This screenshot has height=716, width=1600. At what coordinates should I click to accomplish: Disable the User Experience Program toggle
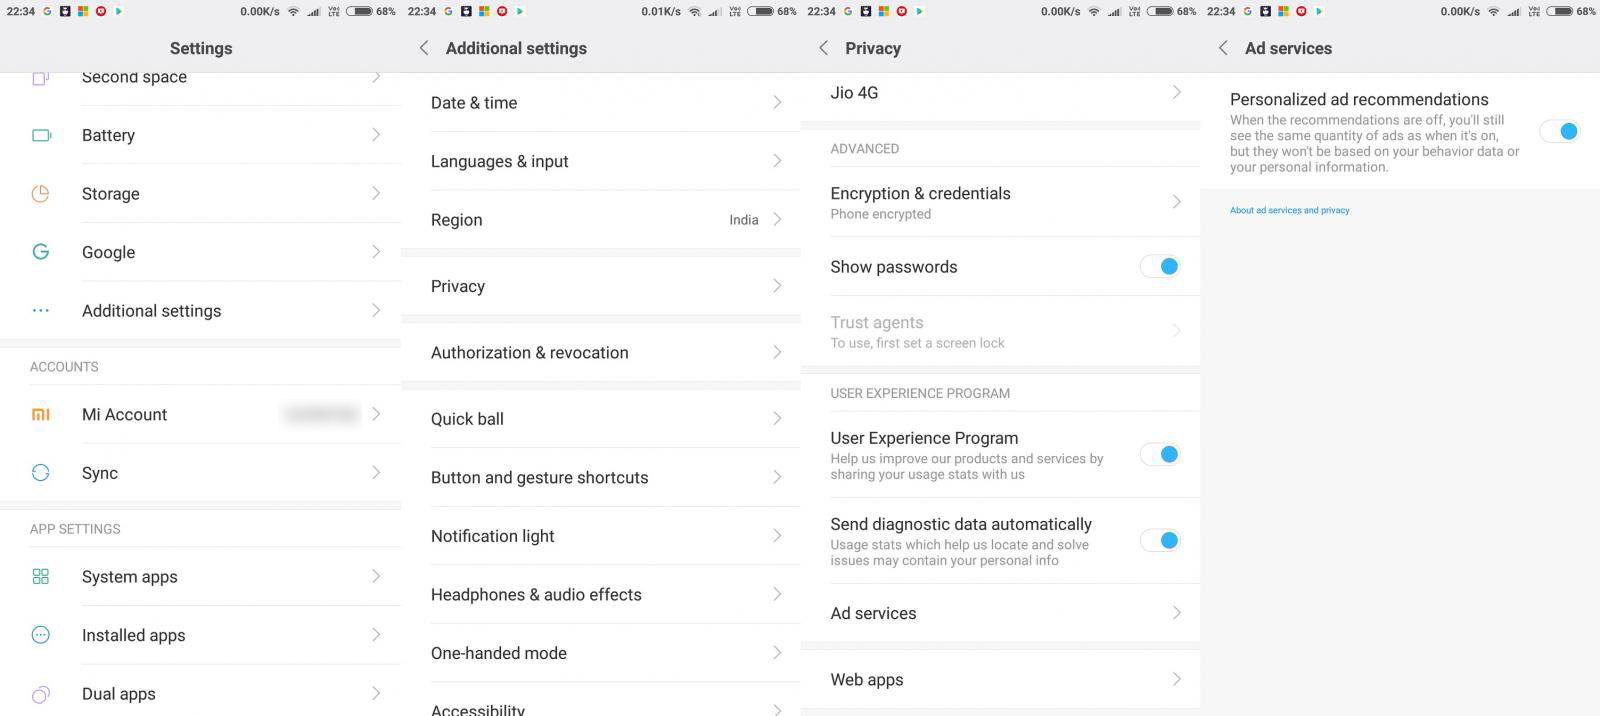click(1160, 454)
